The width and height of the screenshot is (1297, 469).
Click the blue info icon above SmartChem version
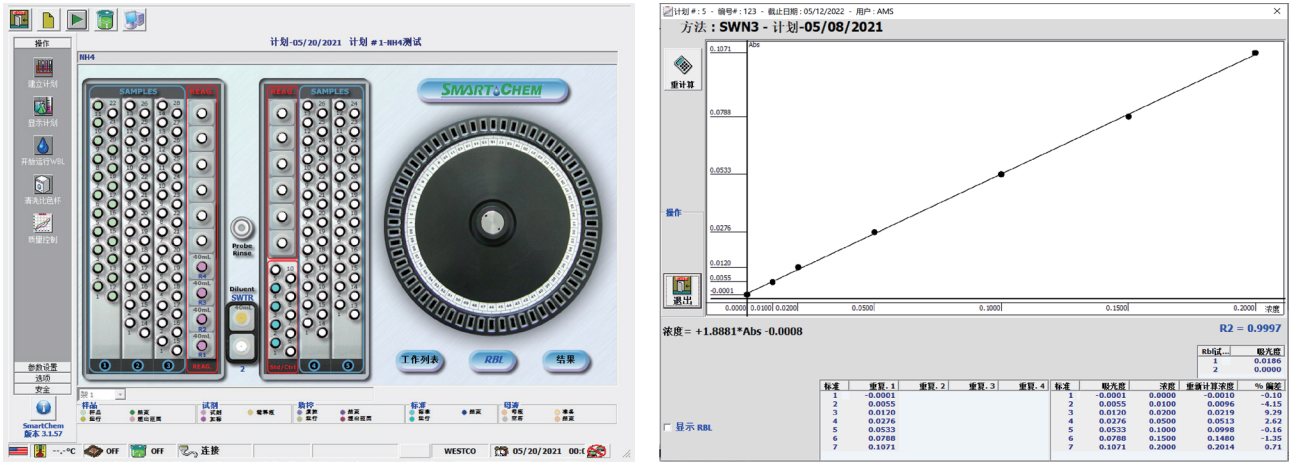click(43, 408)
